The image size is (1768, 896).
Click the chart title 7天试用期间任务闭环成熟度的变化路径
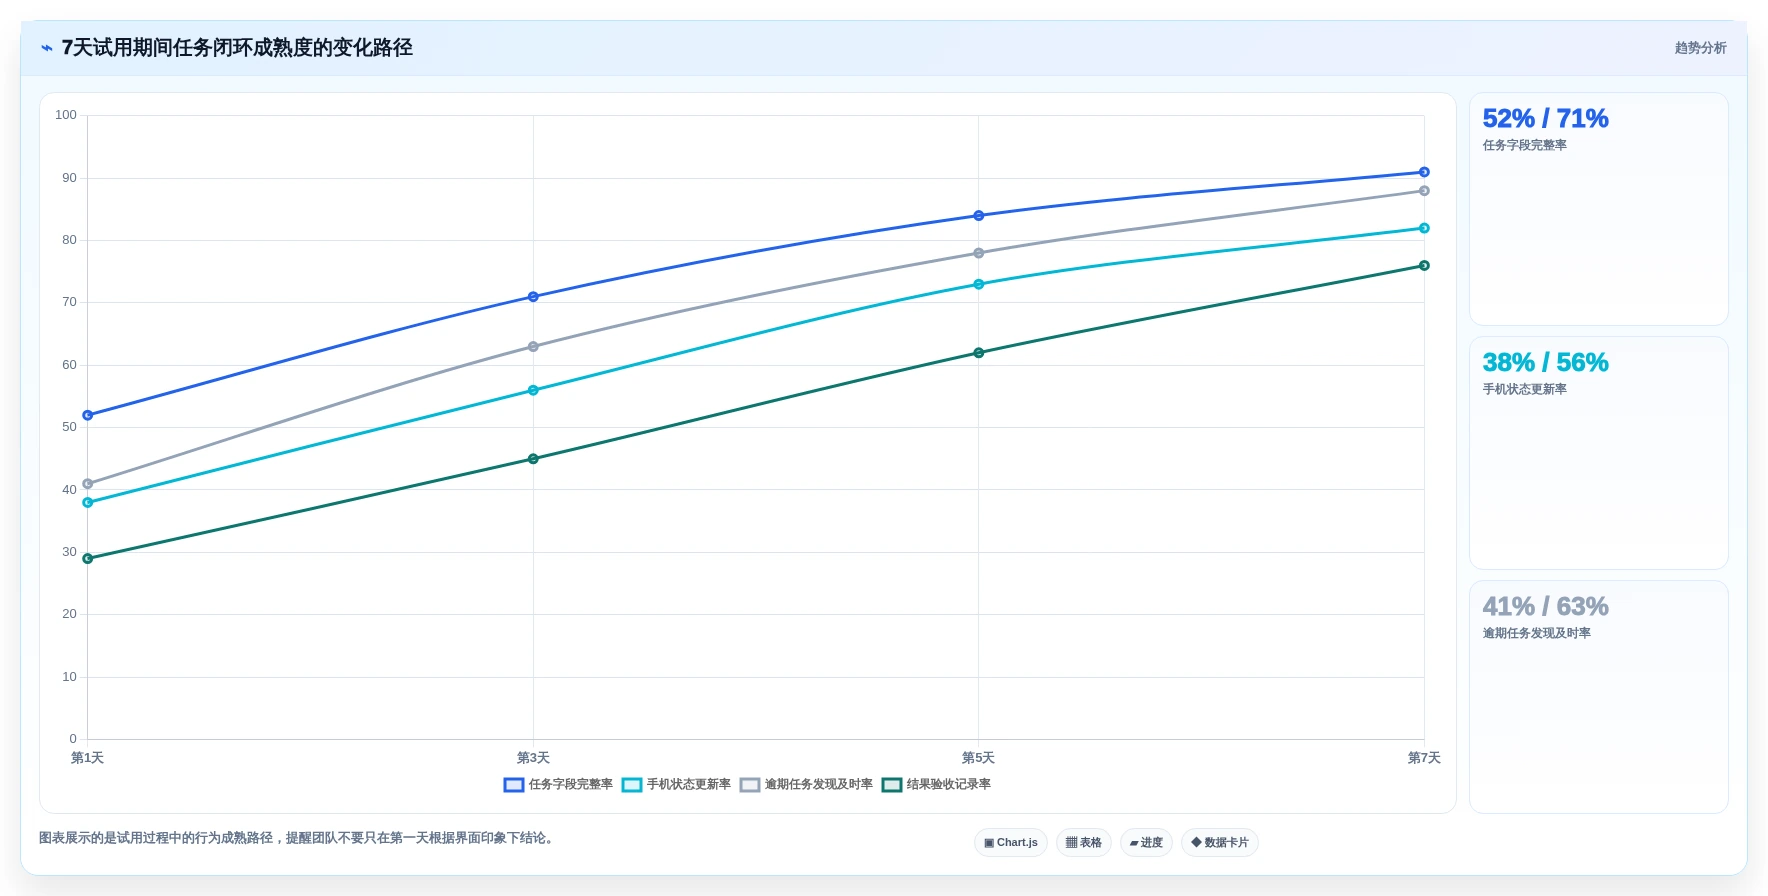[x=237, y=48]
